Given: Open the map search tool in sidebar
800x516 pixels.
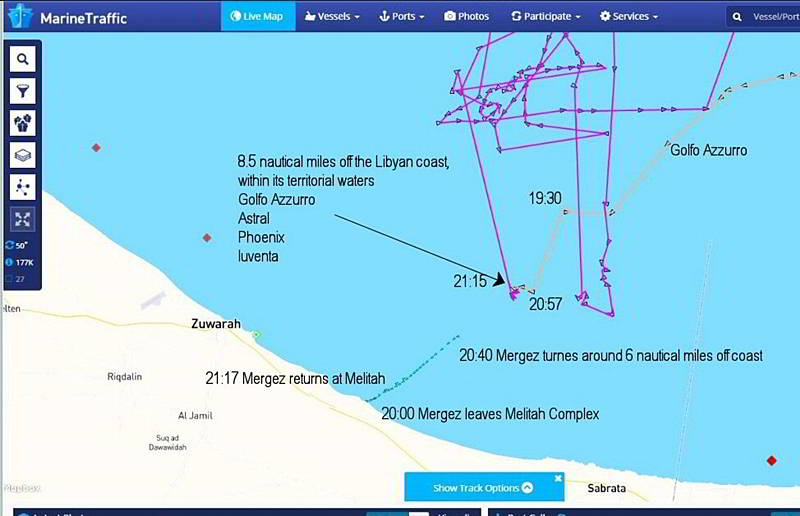Looking at the screenshot, I should pyautogui.click(x=22, y=59).
